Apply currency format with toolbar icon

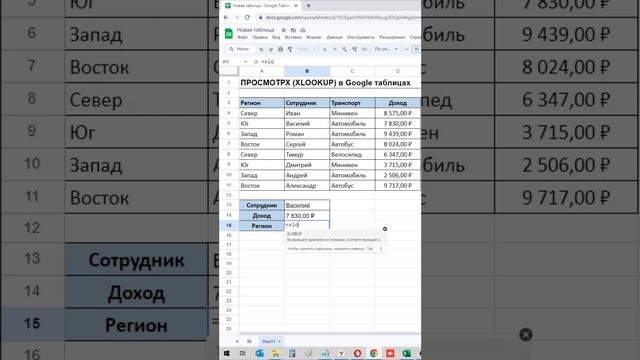click(x=325, y=49)
